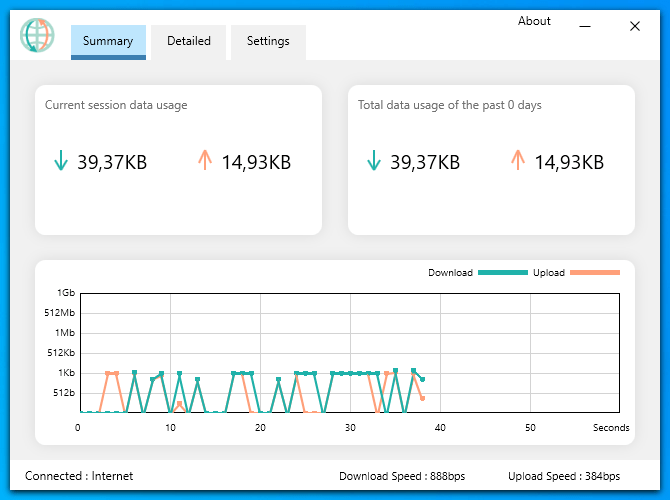The width and height of the screenshot is (670, 500).
Task: Click current session download arrow icon
Action: tap(61, 161)
